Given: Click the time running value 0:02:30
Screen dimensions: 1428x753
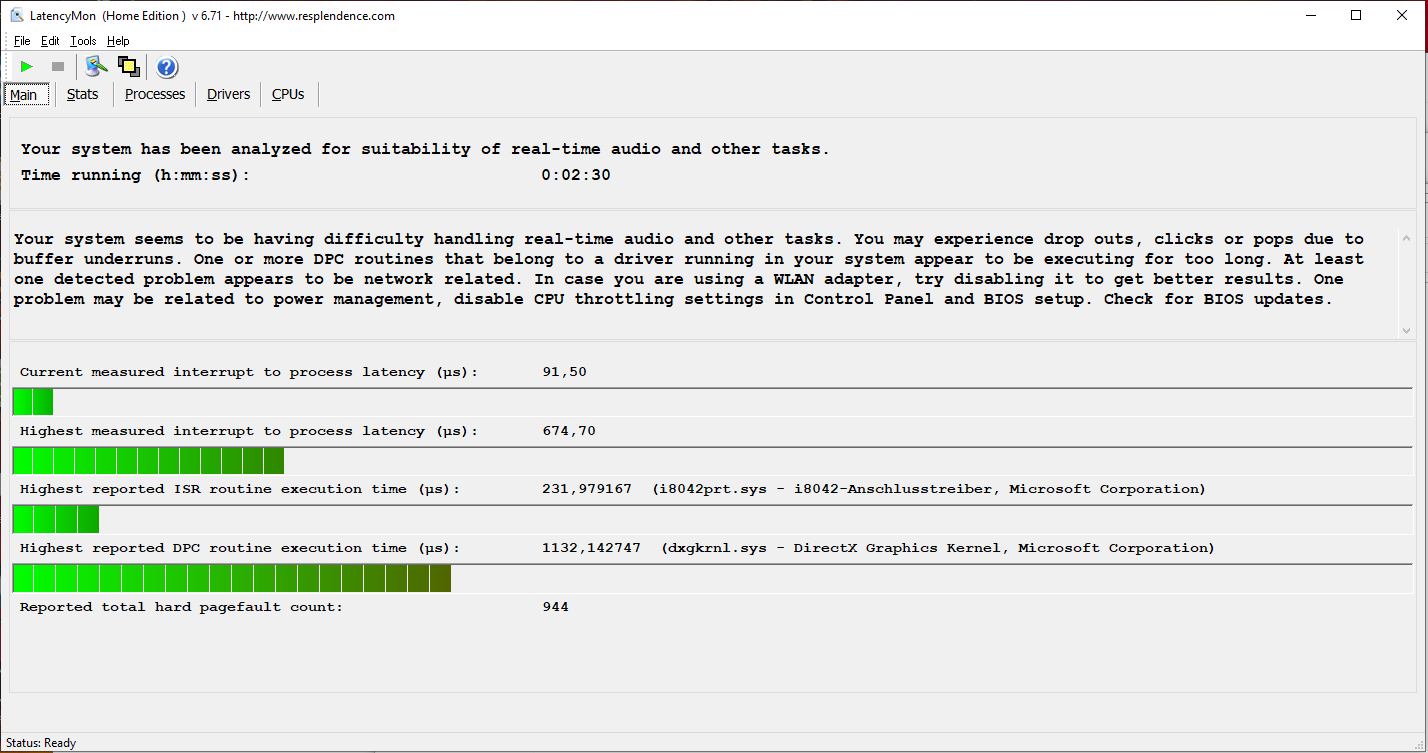Looking at the screenshot, I should point(576,175).
